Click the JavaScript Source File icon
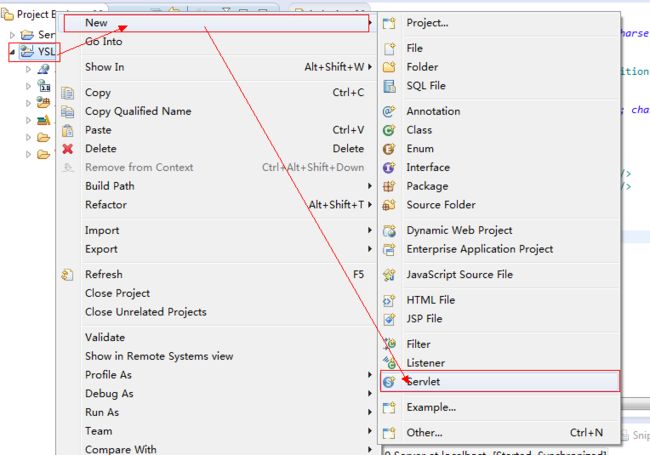 389,275
